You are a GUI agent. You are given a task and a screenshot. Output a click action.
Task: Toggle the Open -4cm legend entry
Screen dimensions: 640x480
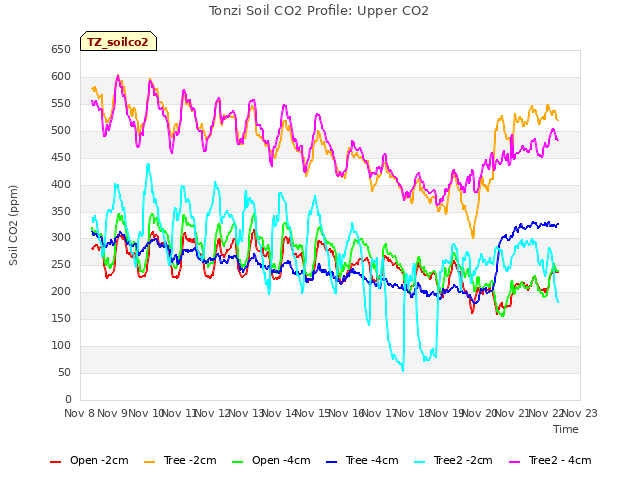(271, 460)
